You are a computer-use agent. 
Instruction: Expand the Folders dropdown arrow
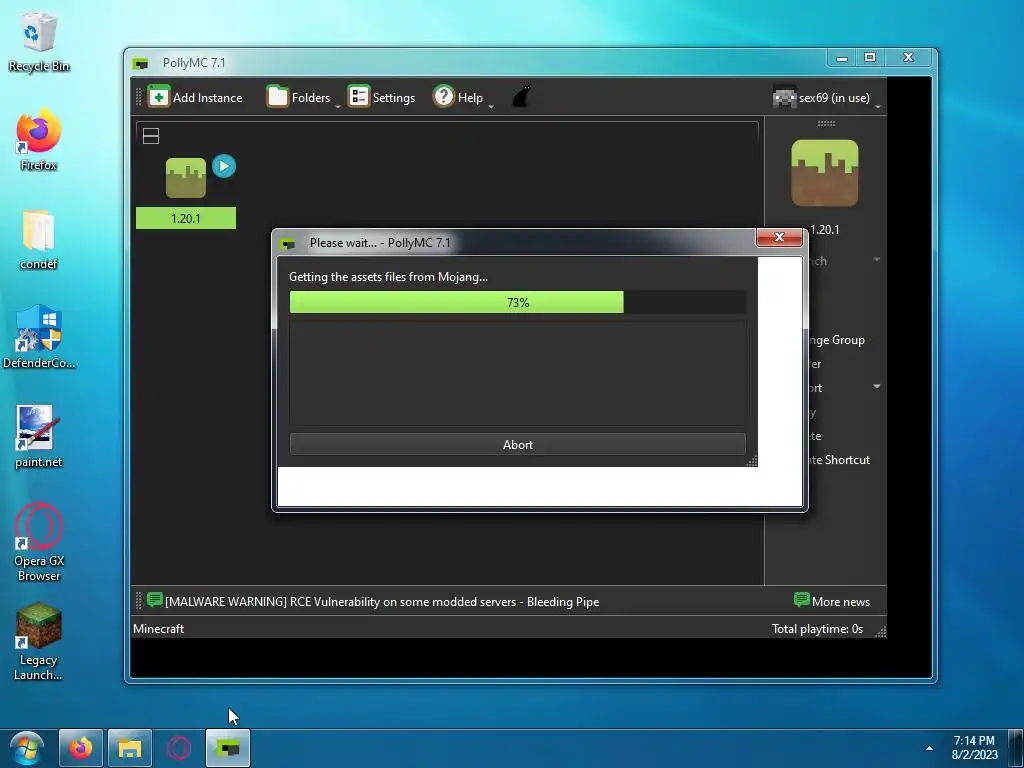click(338, 106)
